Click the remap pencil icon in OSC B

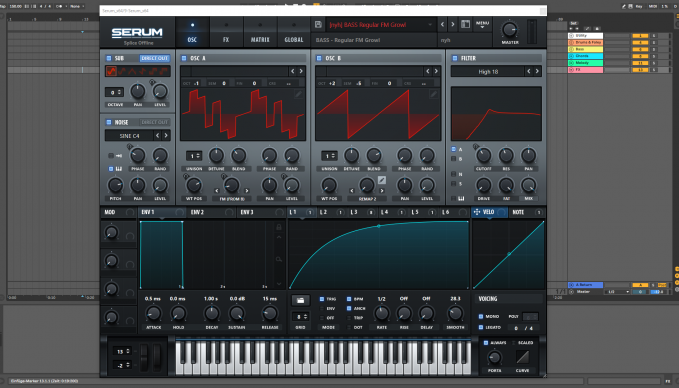[x=382, y=180]
